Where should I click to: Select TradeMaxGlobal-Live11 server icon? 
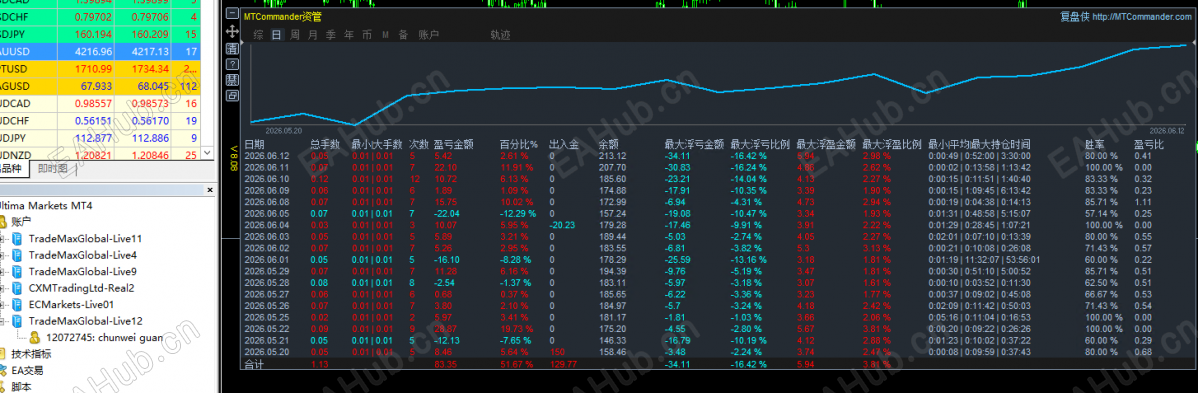click(18, 239)
